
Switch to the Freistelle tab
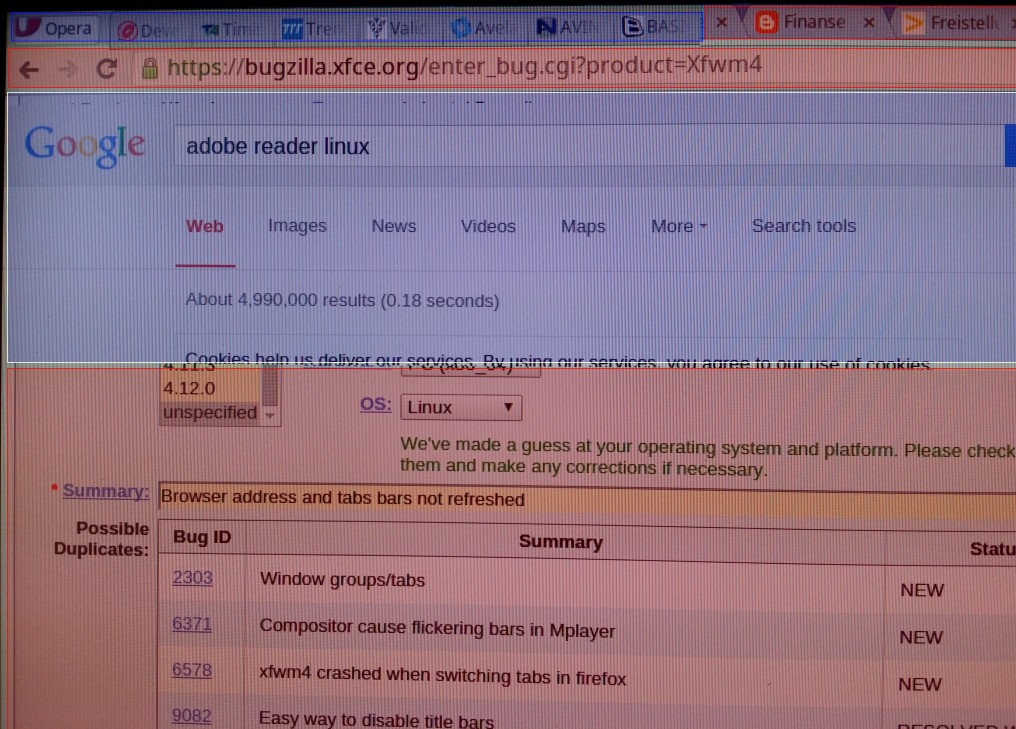click(958, 23)
